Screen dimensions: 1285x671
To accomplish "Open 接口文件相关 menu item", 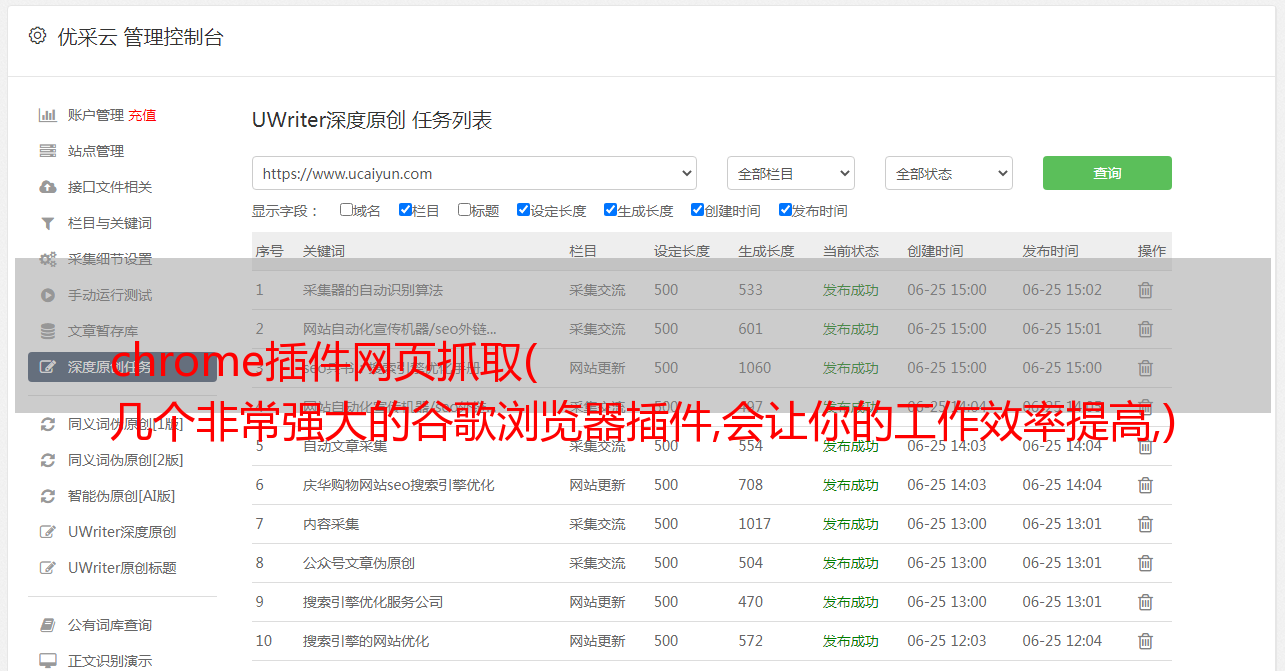I will click(110, 187).
